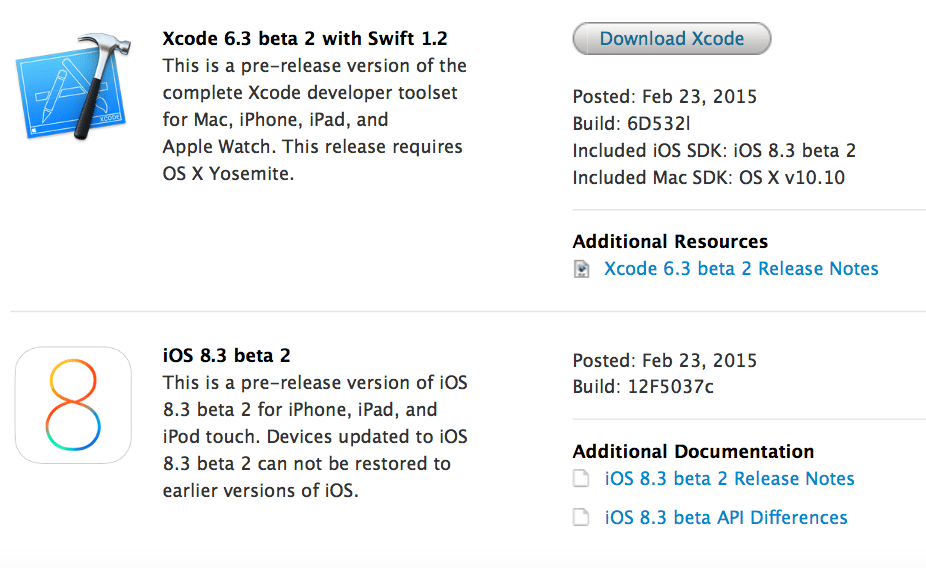Click the Posted date under Download Xcode
The image size is (926, 568).
point(664,97)
